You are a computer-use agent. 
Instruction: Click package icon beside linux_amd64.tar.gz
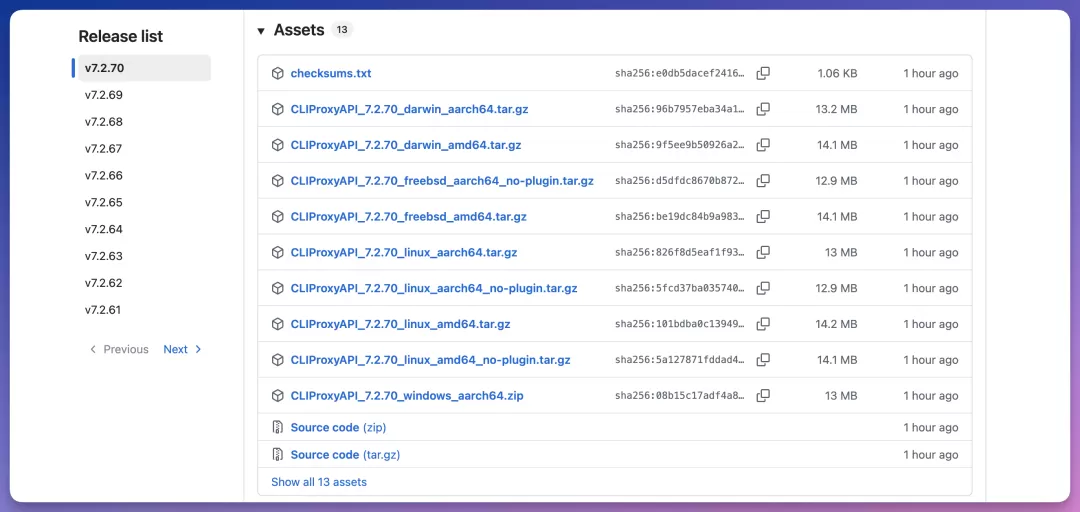[x=278, y=324]
